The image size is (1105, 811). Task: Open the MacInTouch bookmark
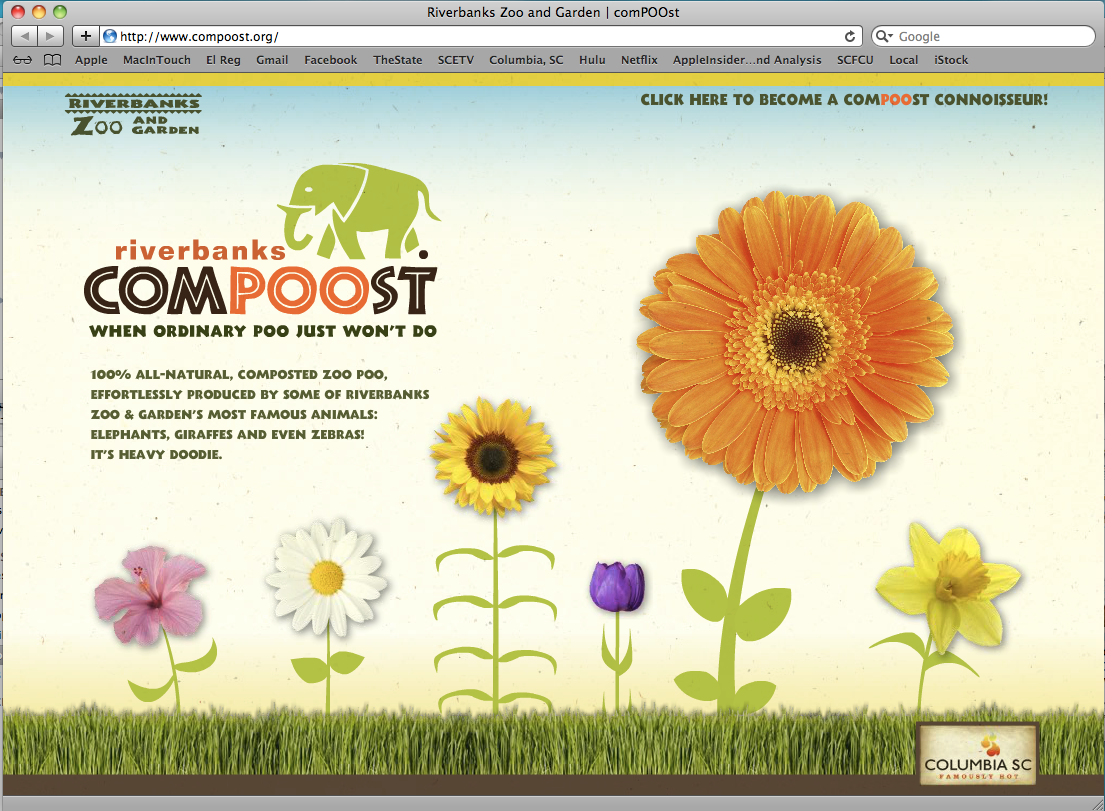click(x=157, y=60)
